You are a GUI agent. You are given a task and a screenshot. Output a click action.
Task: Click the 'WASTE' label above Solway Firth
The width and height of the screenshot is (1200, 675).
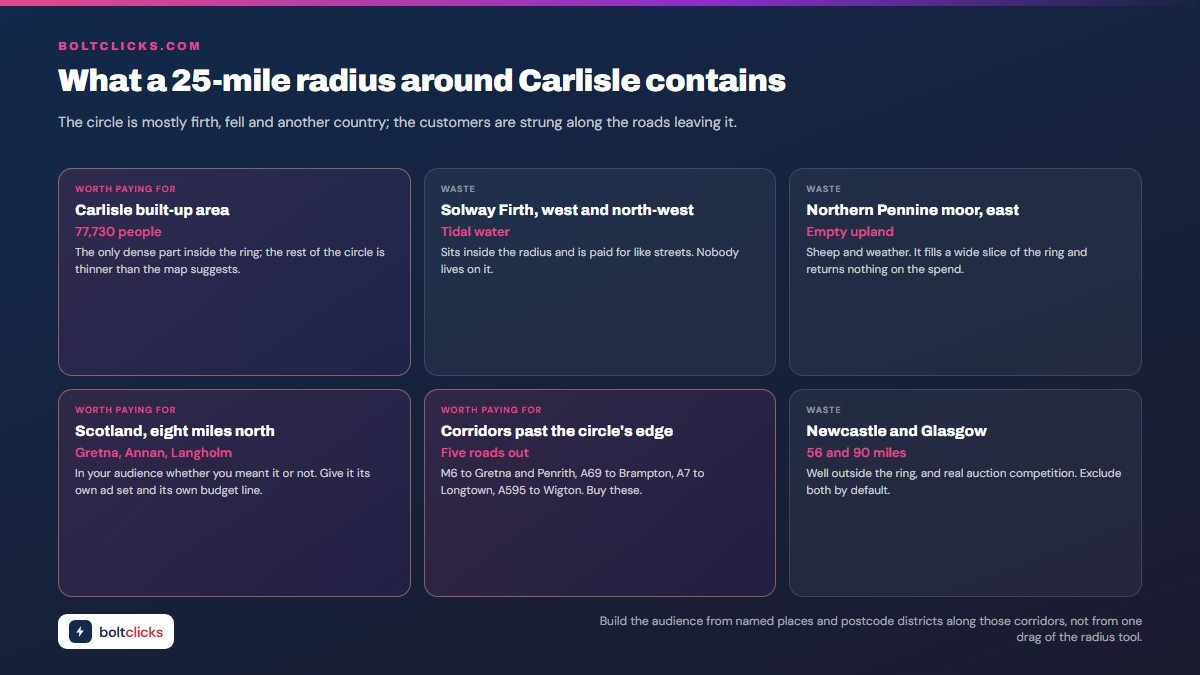(458, 189)
